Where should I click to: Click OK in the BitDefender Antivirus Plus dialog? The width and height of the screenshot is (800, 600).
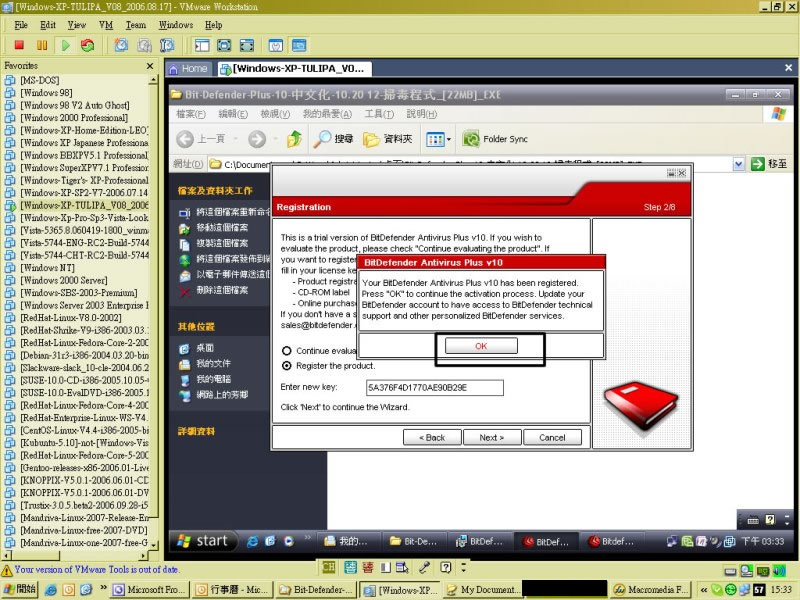pos(481,346)
